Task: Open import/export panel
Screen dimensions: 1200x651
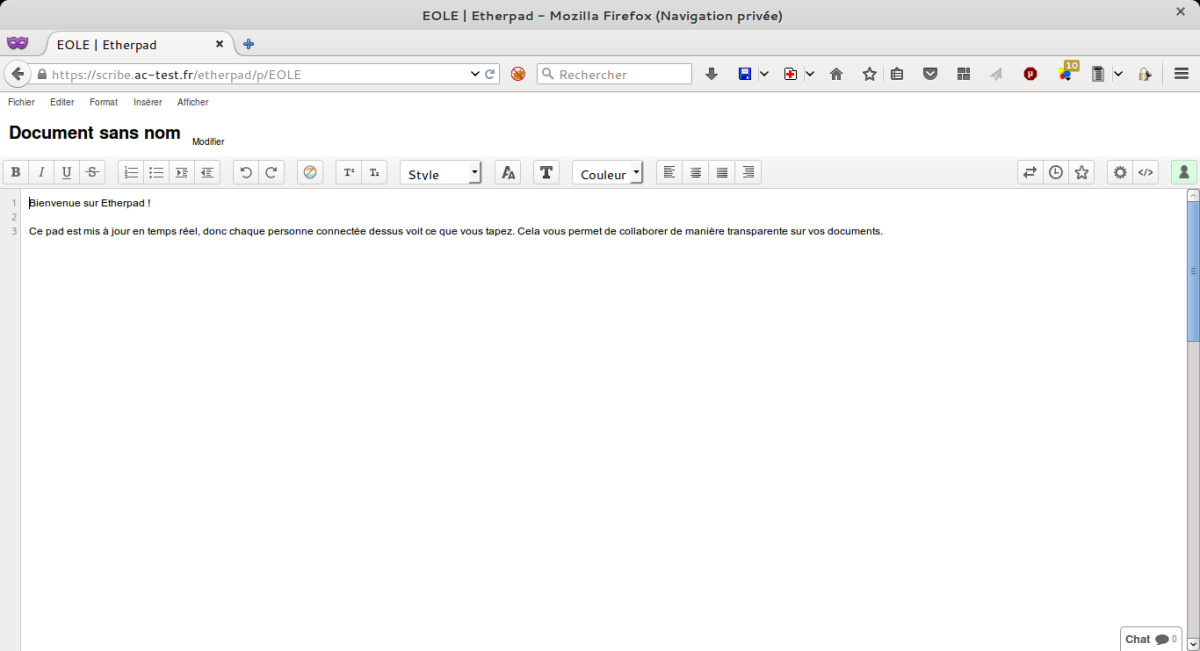Action: 1030,172
